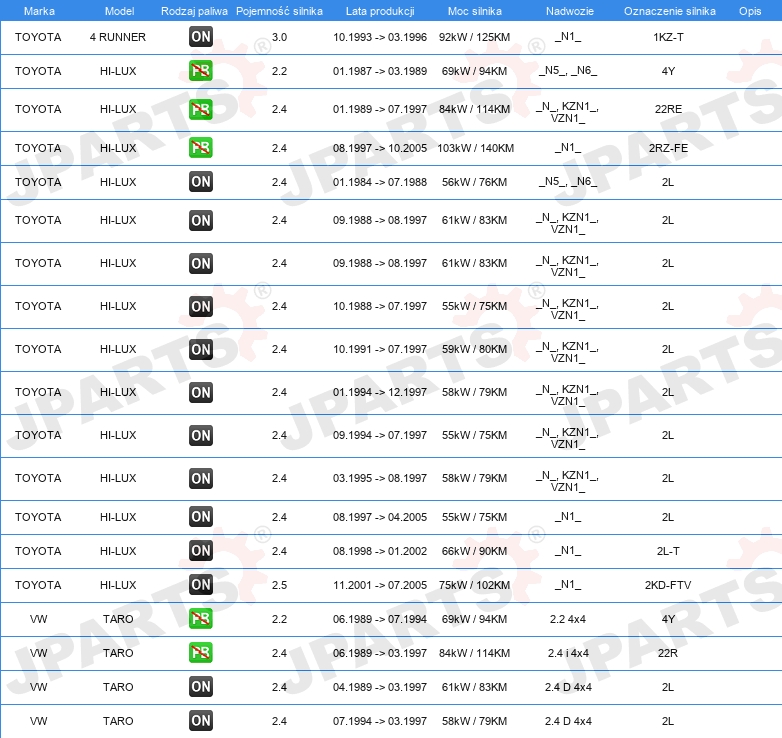Select engine code 2KD-FTV
782x738 pixels.
coord(668,585)
